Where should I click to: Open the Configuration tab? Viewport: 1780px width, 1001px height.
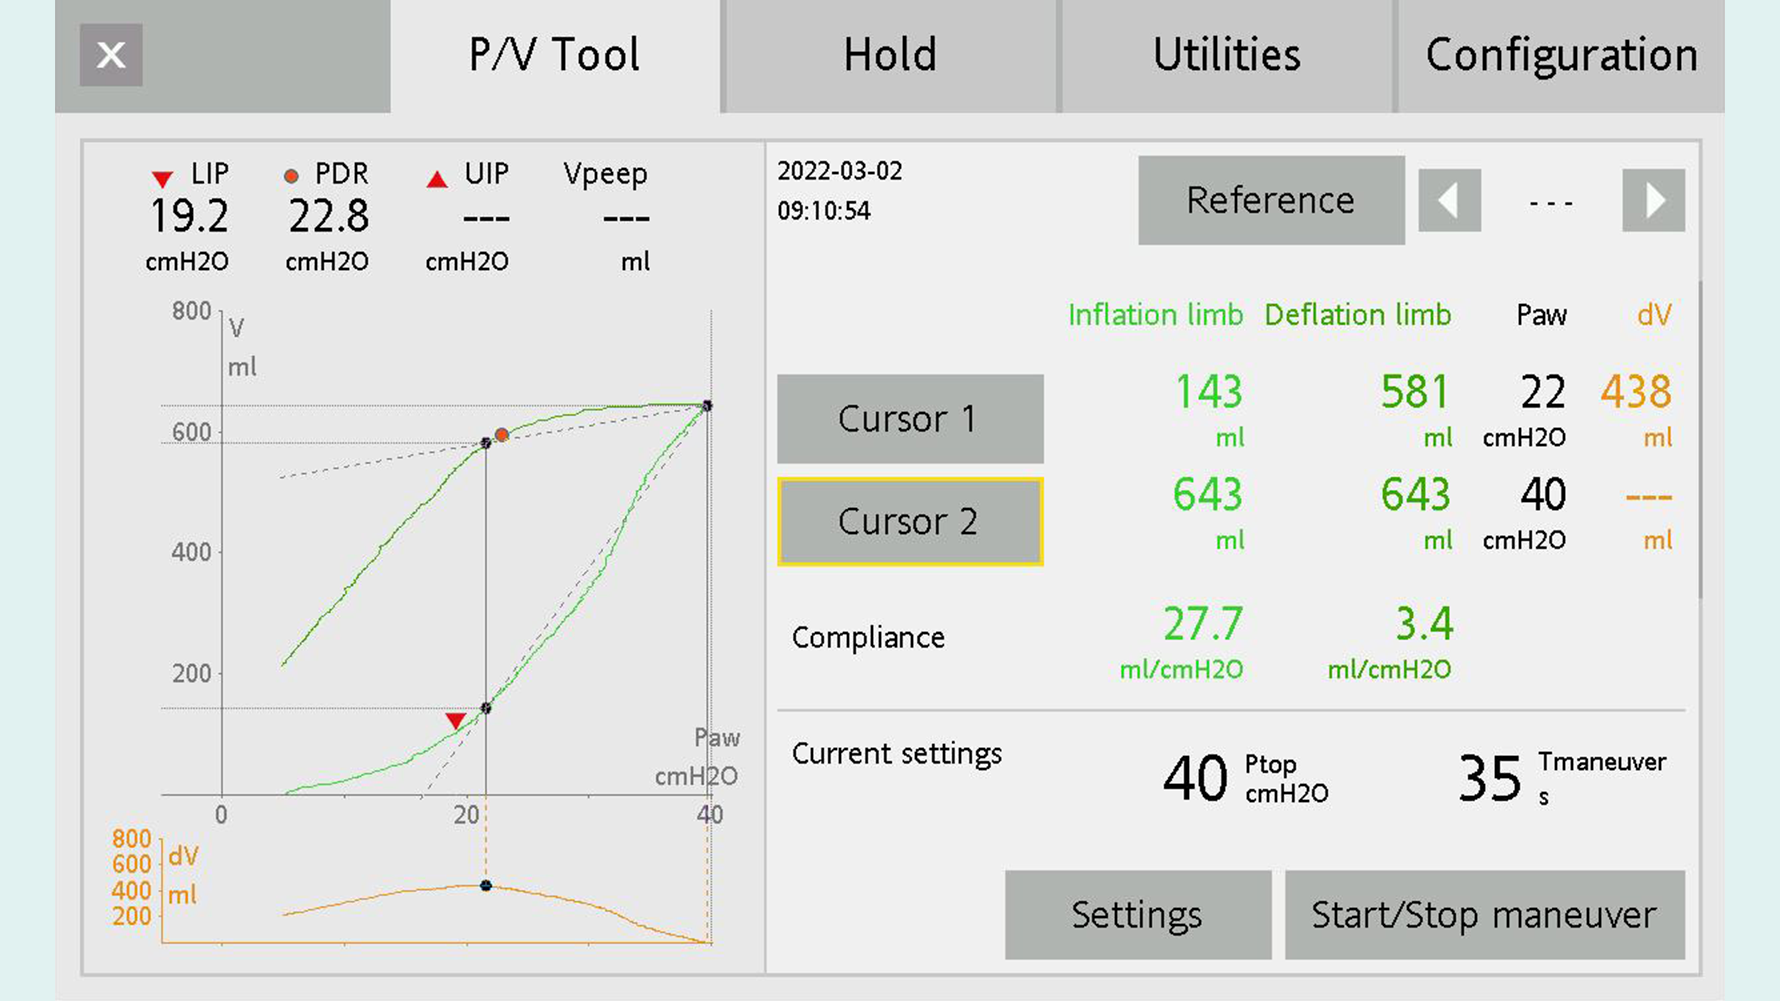point(1562,55)
